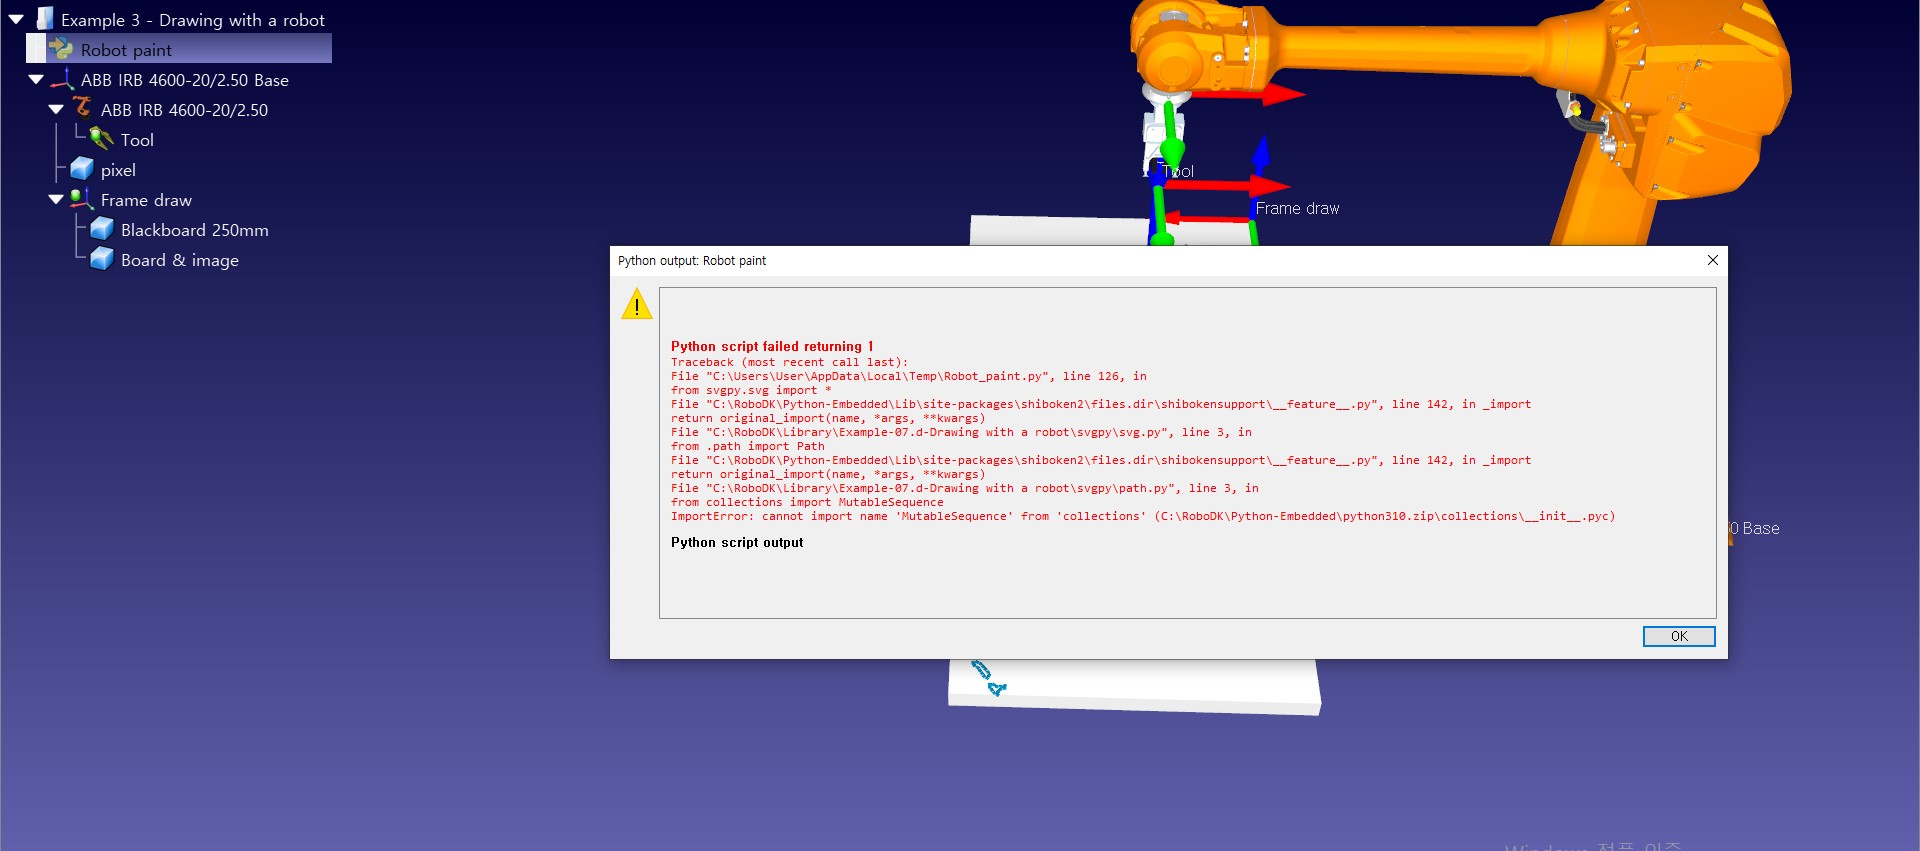Screen dimensions: 1920x851
Task: Close the Python output dialog
Action: (x=1712, y=260)
